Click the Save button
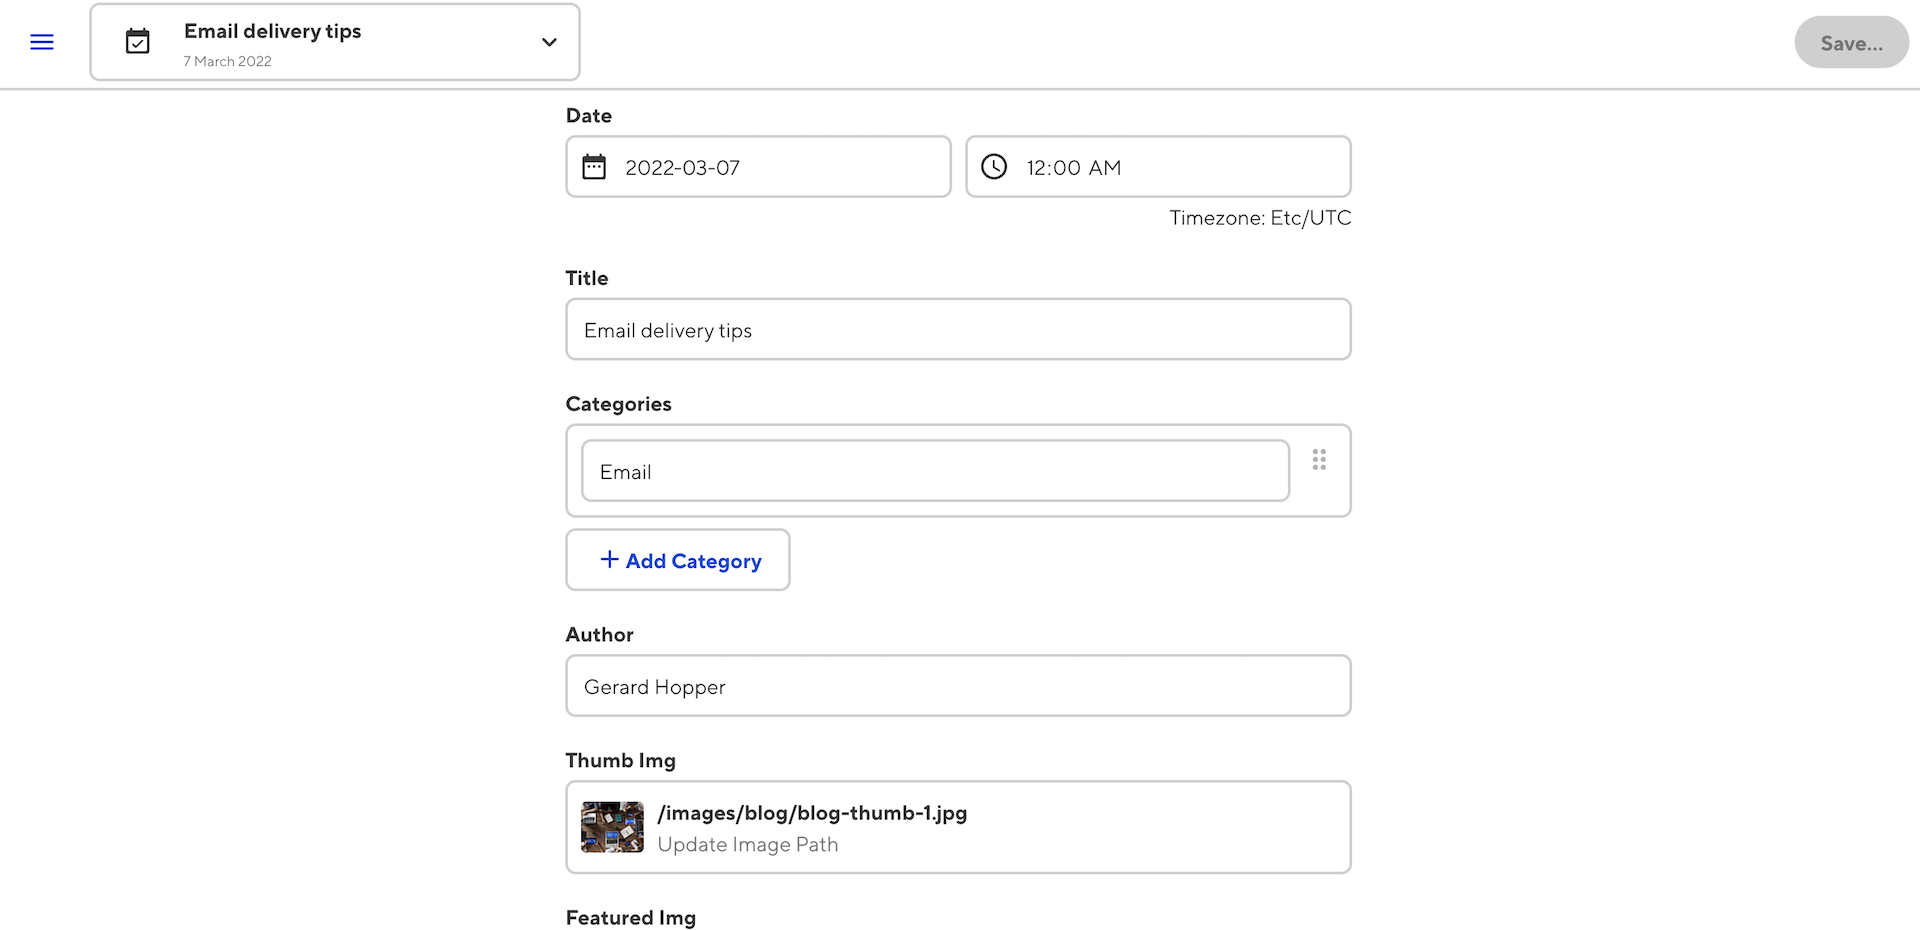This screenshot has height=930, width=1920. tap(1850, 43)
